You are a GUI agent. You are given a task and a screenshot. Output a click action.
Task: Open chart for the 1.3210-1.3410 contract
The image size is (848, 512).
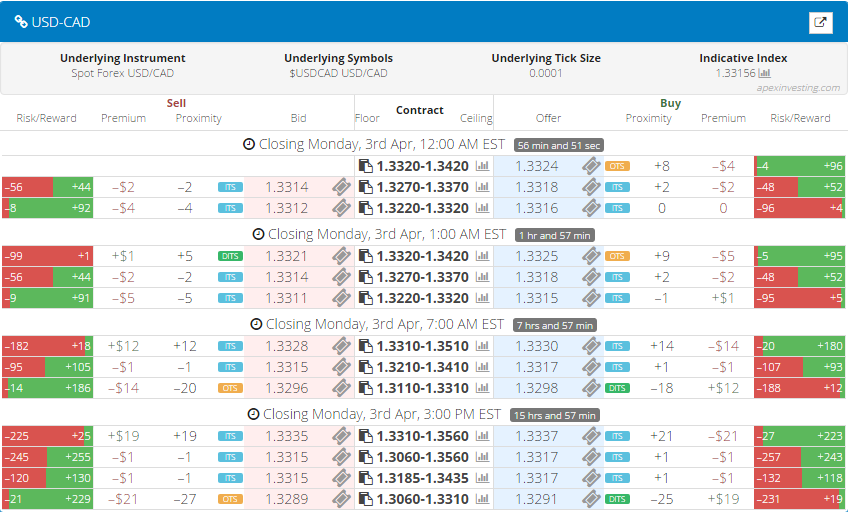482,367
